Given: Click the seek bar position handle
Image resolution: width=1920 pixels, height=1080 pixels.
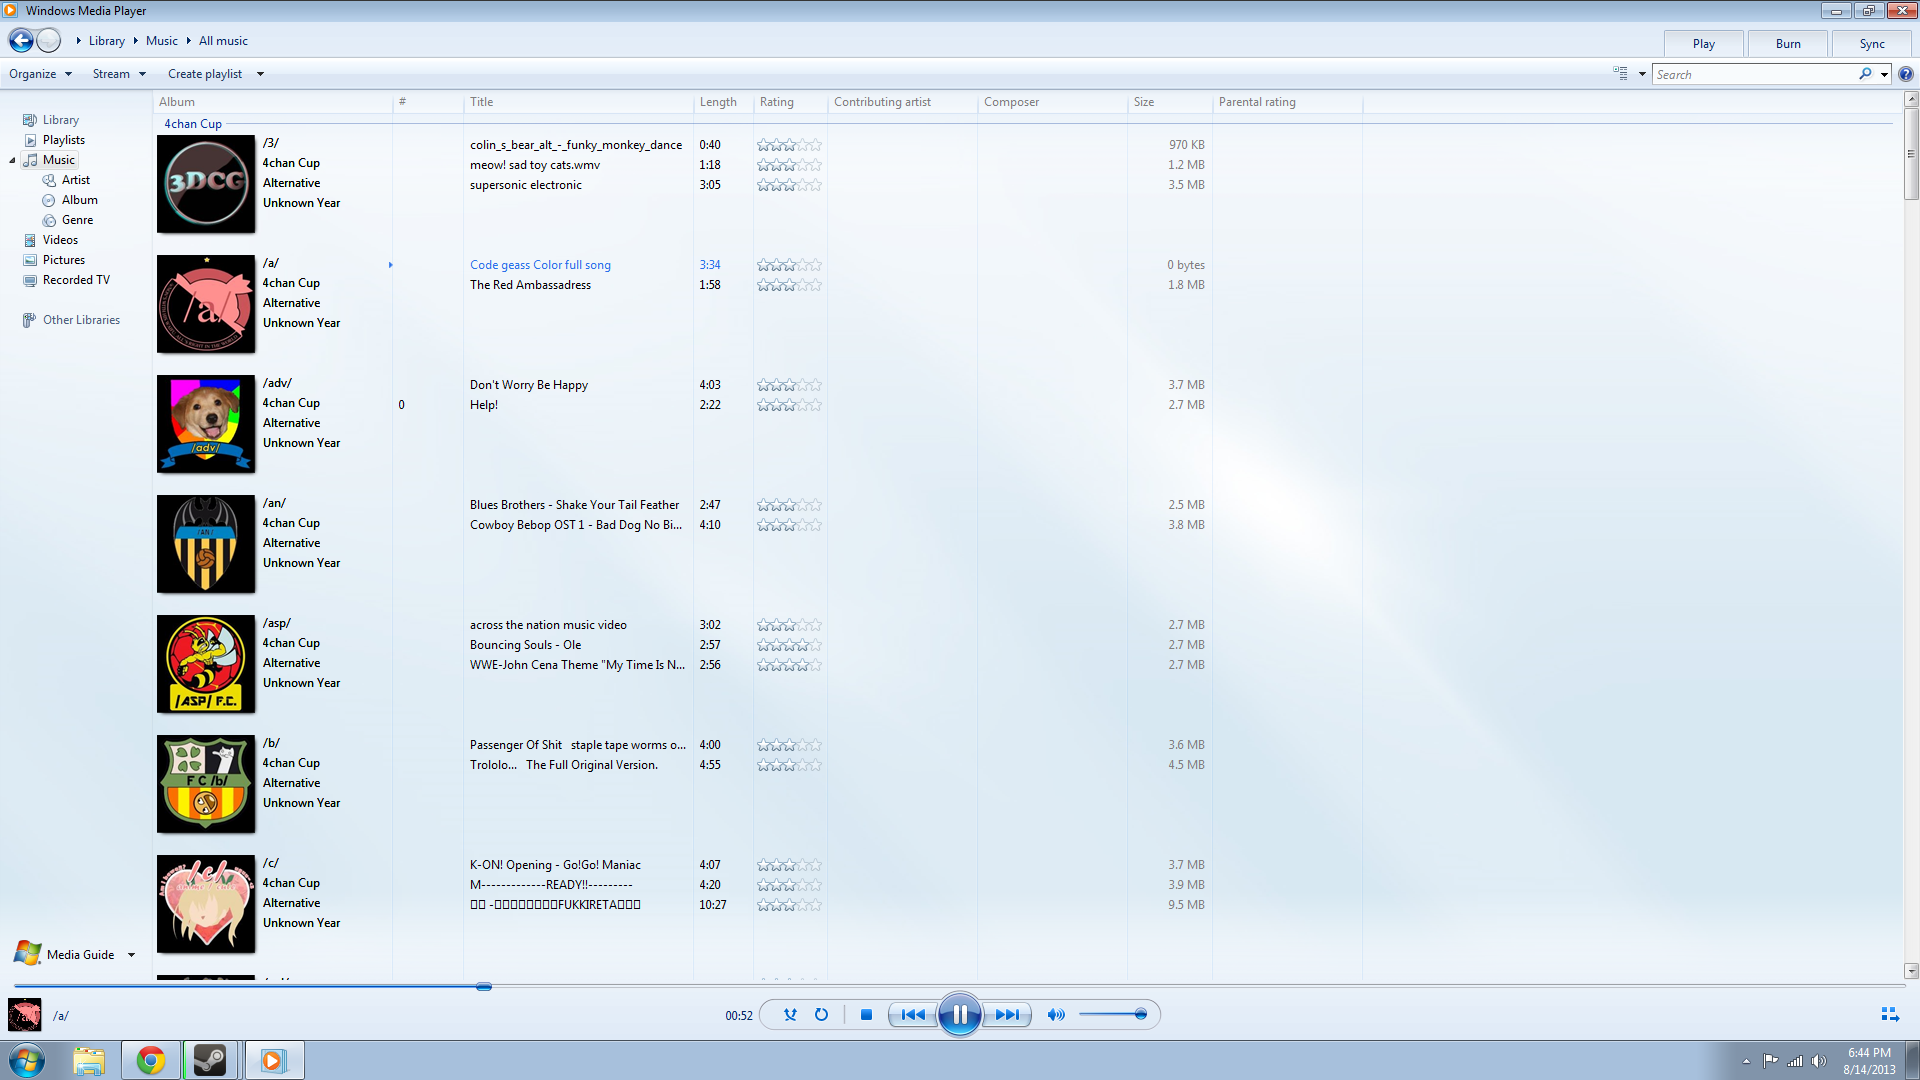Looking at the screenshot, I should click(484, 987).
